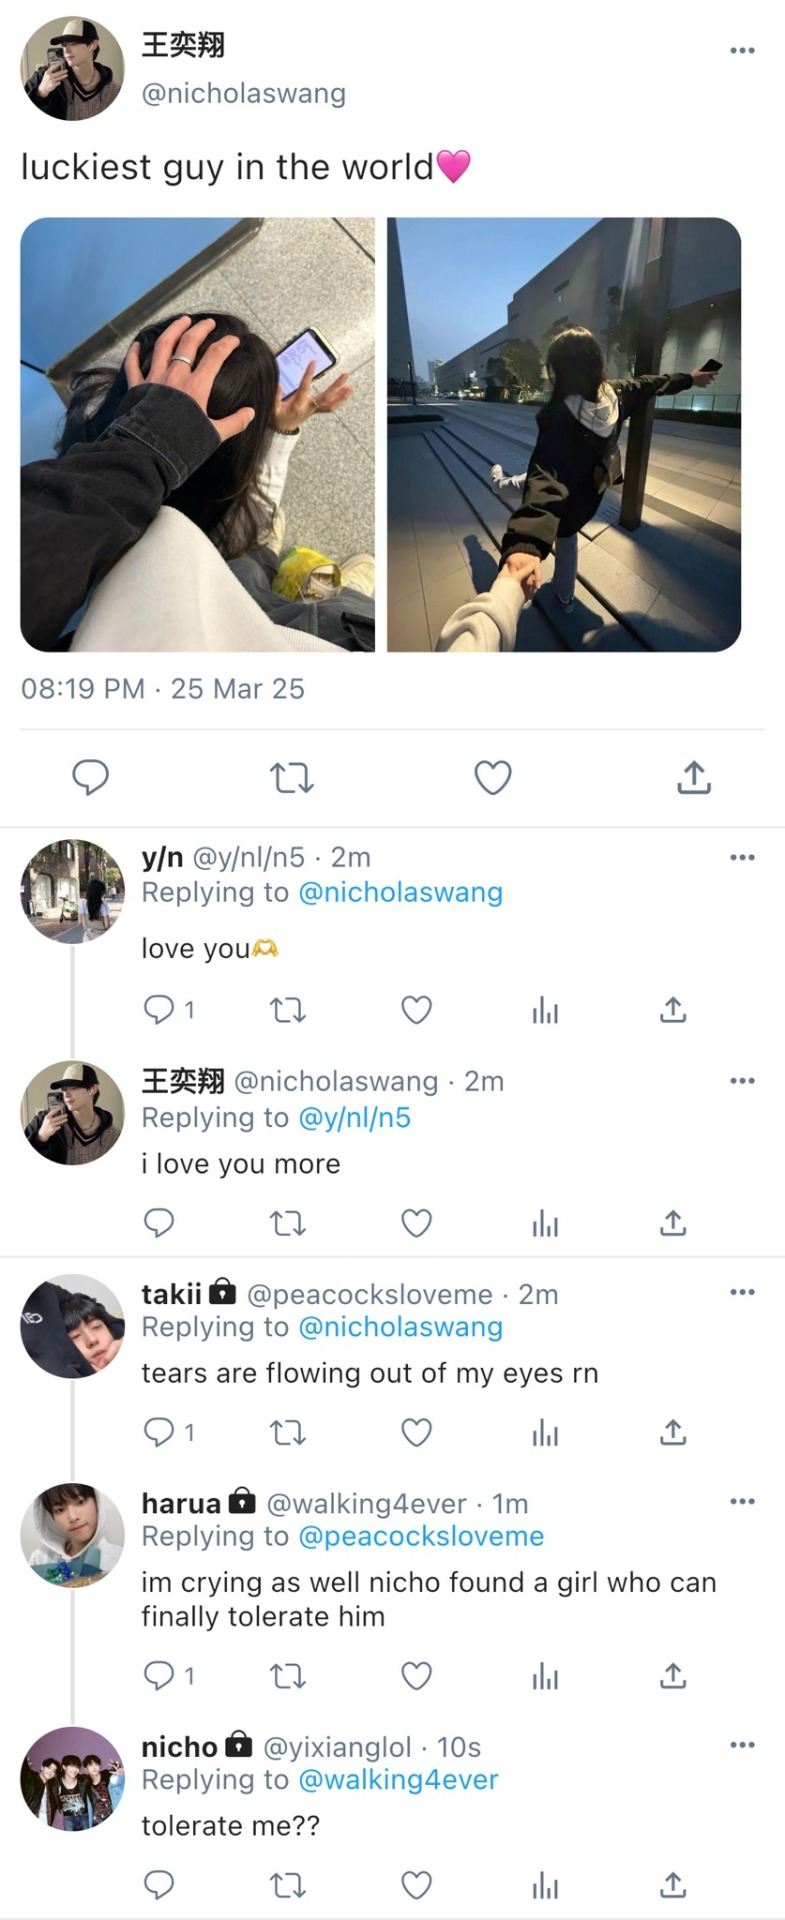Share the main tweet
The image size is (785, 1920).
point(693,777)
